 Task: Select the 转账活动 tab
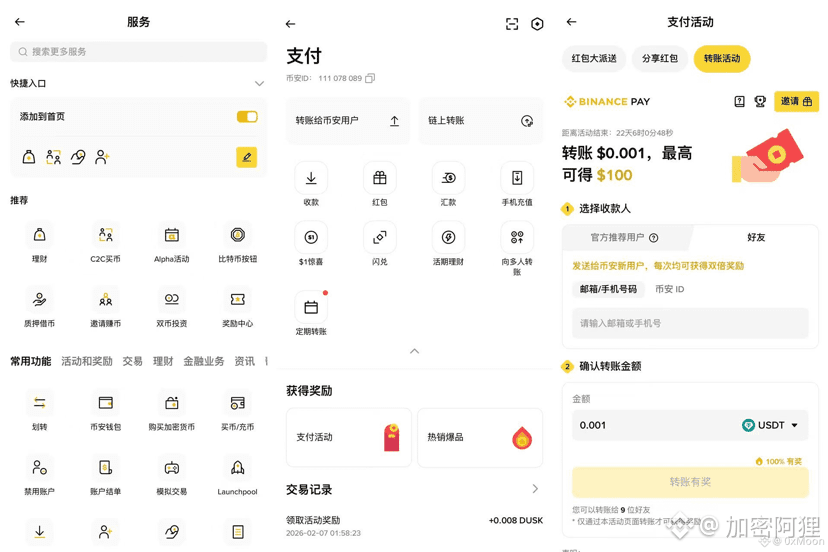[x=722, y=58]
